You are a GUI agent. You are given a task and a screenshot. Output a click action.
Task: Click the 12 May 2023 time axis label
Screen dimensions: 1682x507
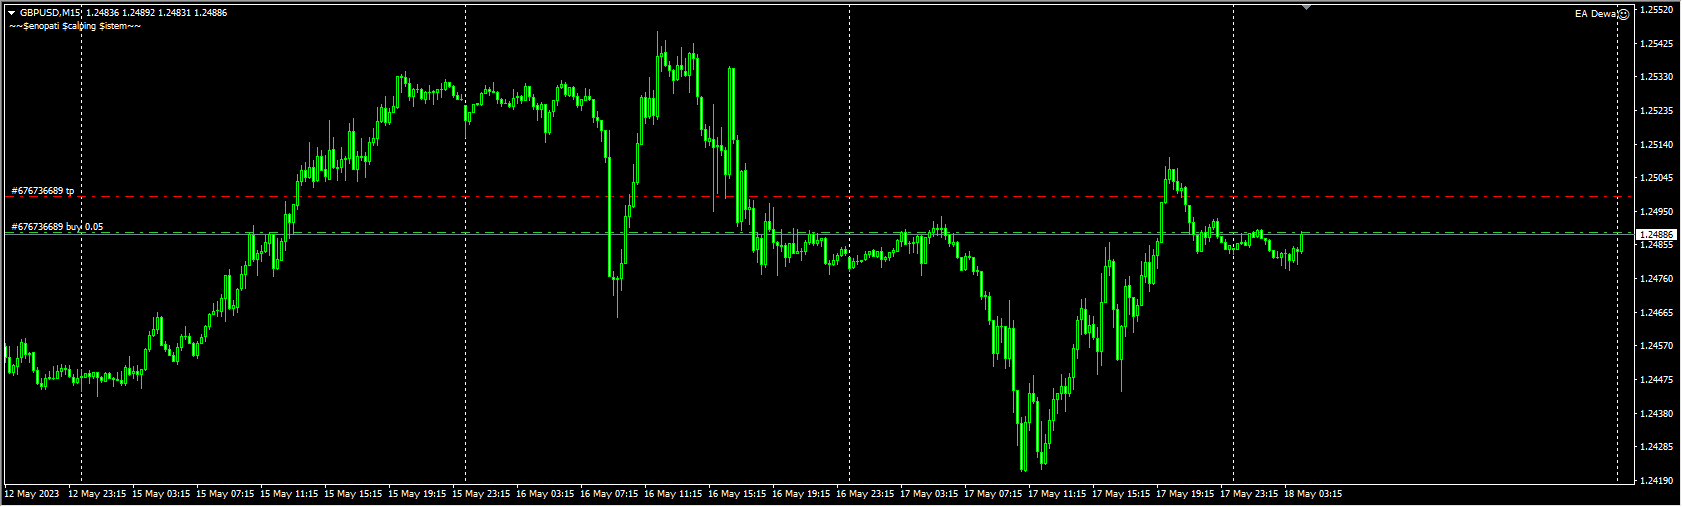(x=32, y=494)
